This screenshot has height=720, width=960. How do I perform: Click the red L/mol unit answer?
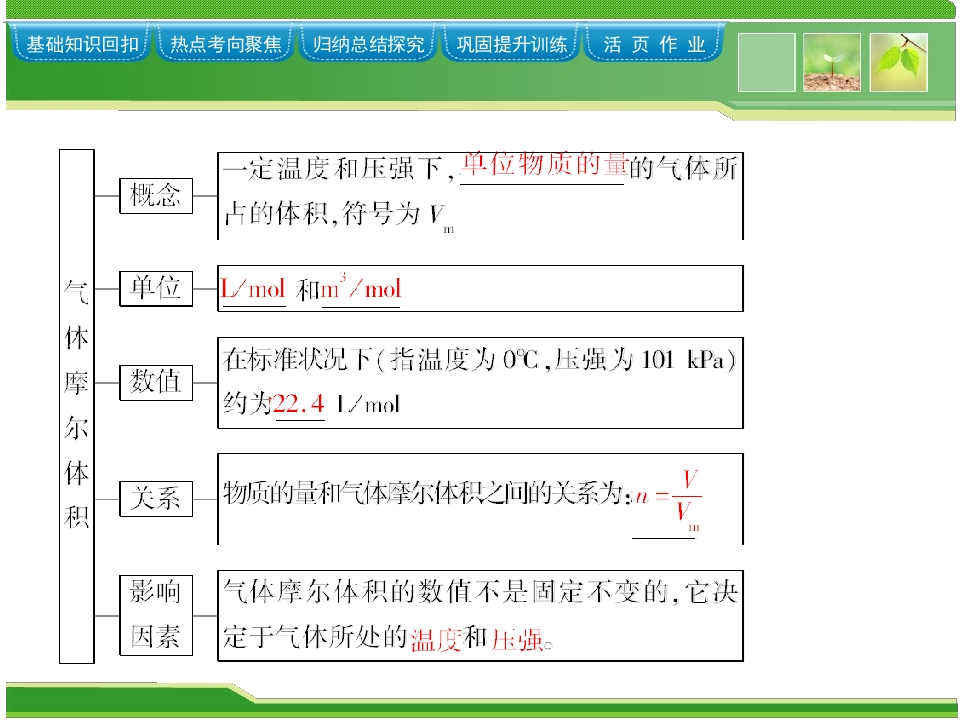coord(253,288)
